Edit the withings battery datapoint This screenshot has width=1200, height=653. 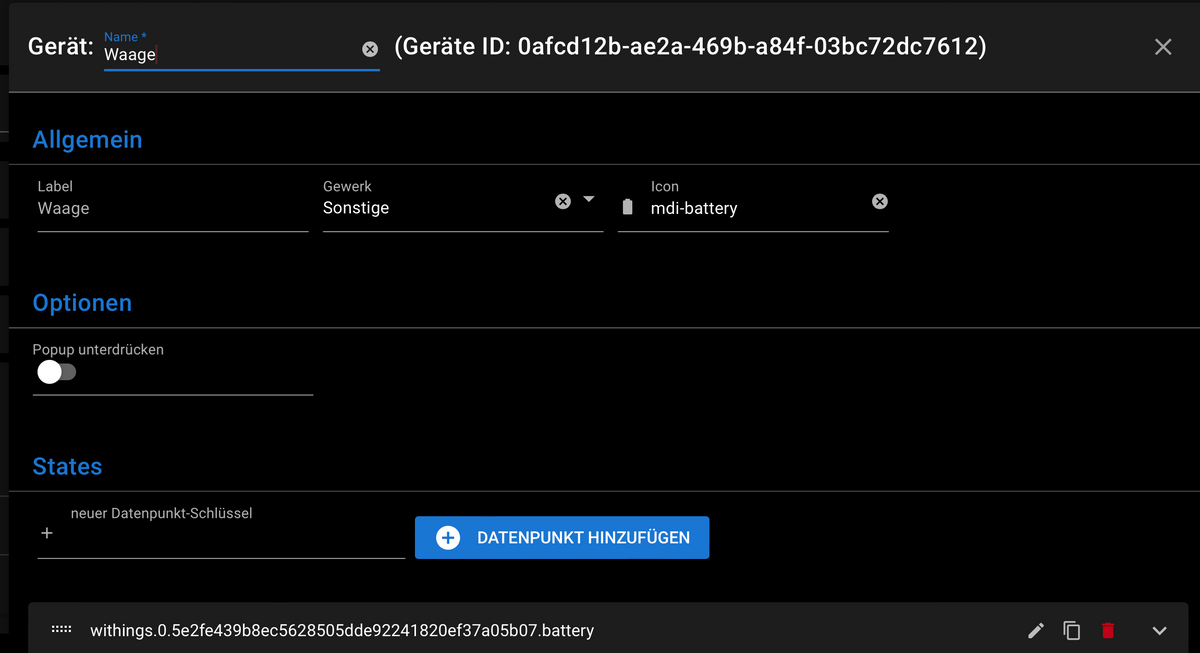click(x=1036, y=630)
